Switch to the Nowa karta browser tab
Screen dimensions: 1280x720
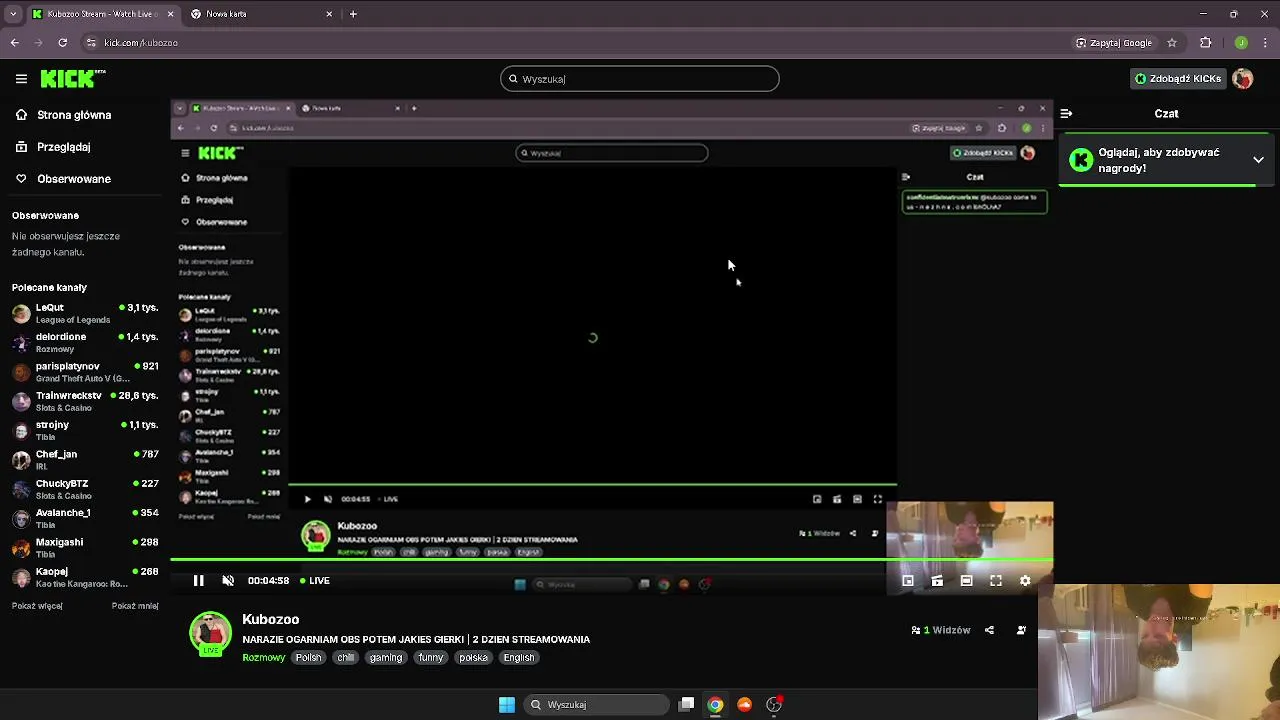click(x=260, y=14)
